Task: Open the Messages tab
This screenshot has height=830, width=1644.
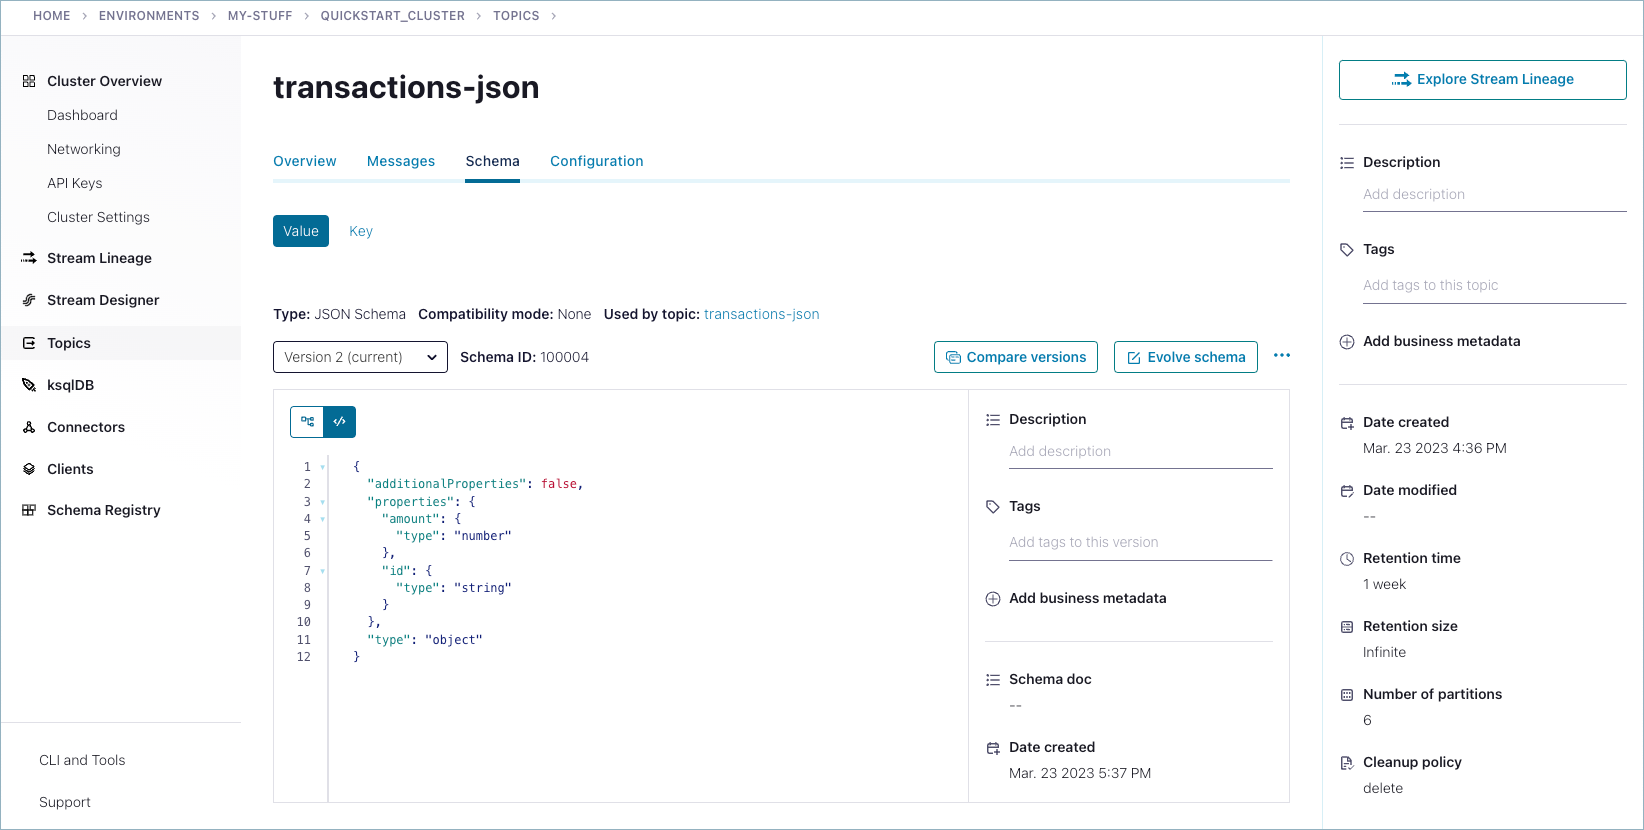Action: tap(400, 161)
